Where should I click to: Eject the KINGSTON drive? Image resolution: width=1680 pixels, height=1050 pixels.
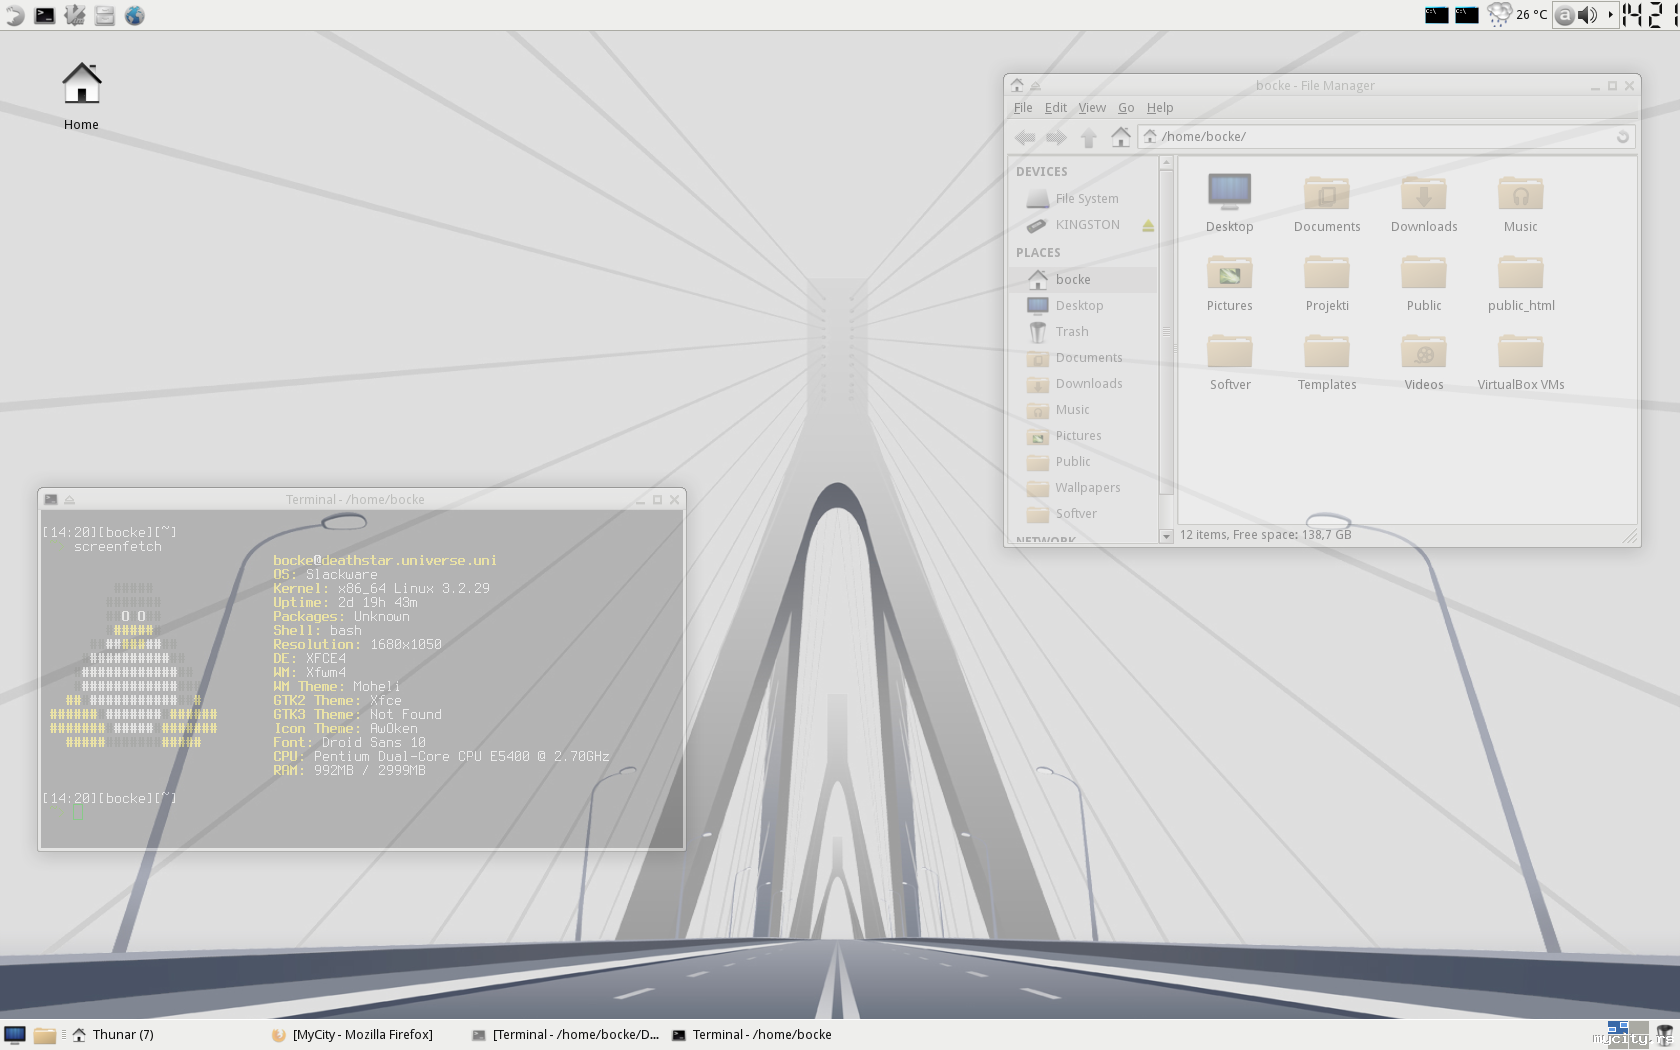click(x=1148, y=226)
